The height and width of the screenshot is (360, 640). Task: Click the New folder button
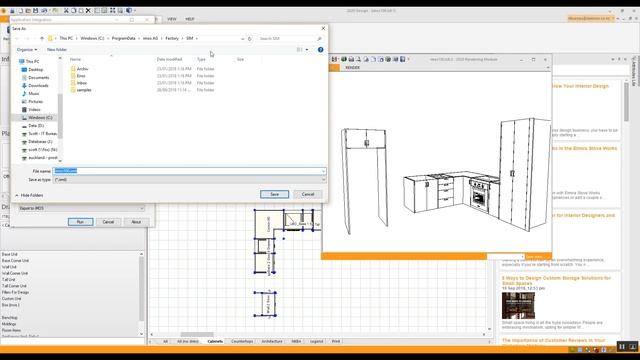click(x=57, y=49)
